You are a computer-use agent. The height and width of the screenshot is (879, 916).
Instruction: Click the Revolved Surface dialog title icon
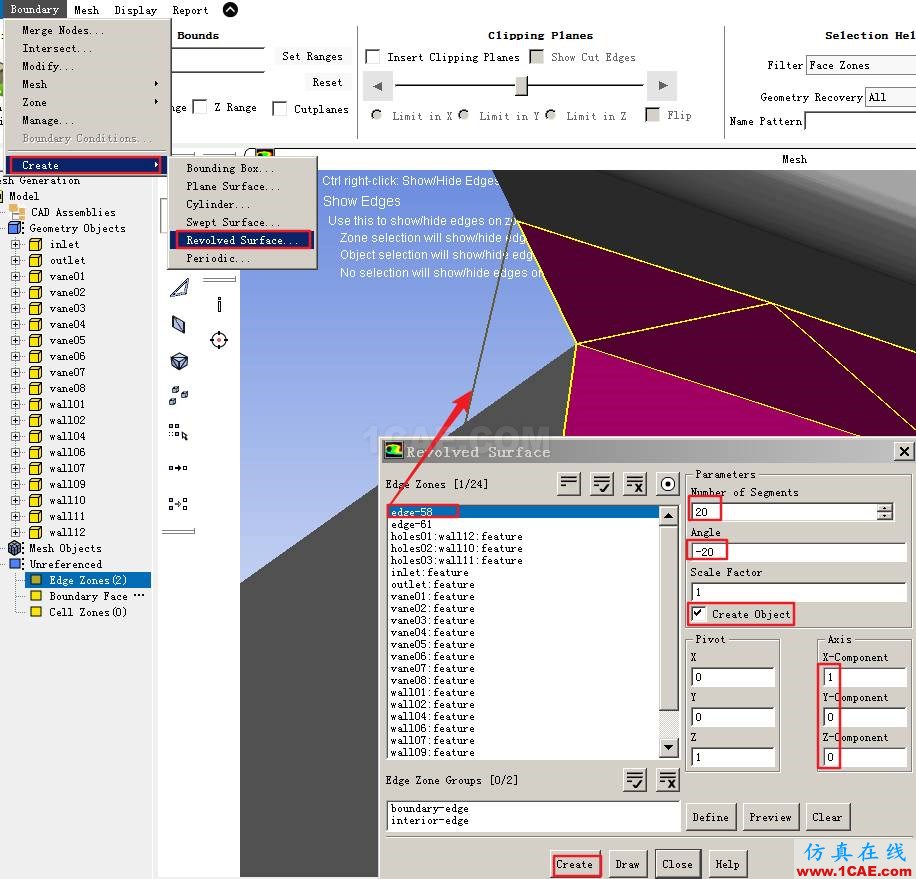click(x=393, y=451)
